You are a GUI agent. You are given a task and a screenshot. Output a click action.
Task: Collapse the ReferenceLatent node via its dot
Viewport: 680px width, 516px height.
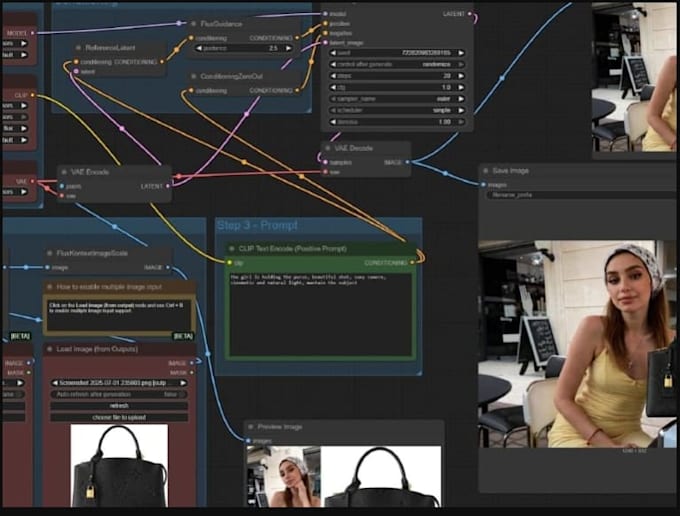click(x=77, y=47)
